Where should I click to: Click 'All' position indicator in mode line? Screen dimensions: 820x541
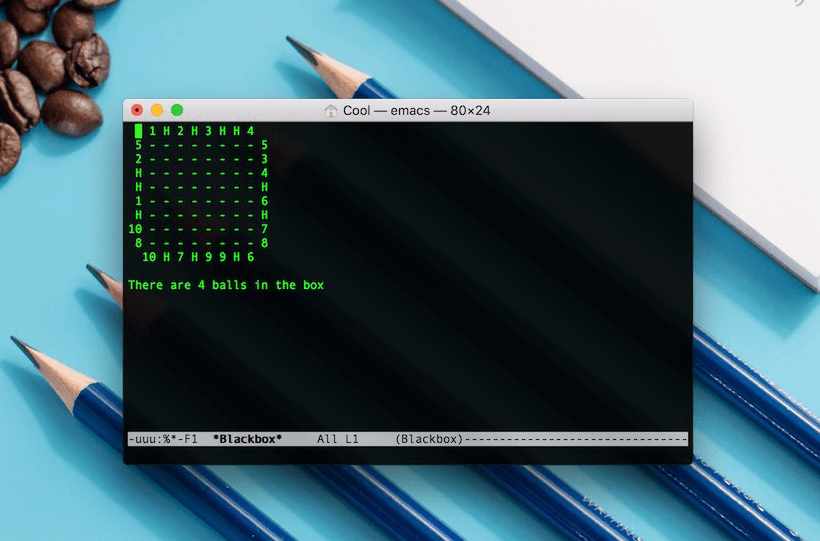coord(327,439)
